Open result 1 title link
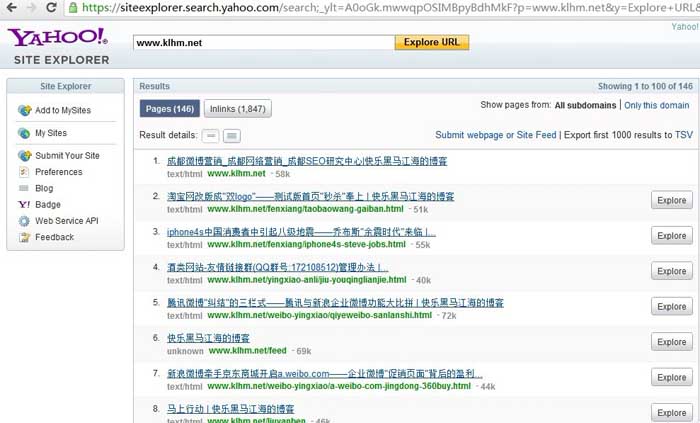 [x=307, y=161]
